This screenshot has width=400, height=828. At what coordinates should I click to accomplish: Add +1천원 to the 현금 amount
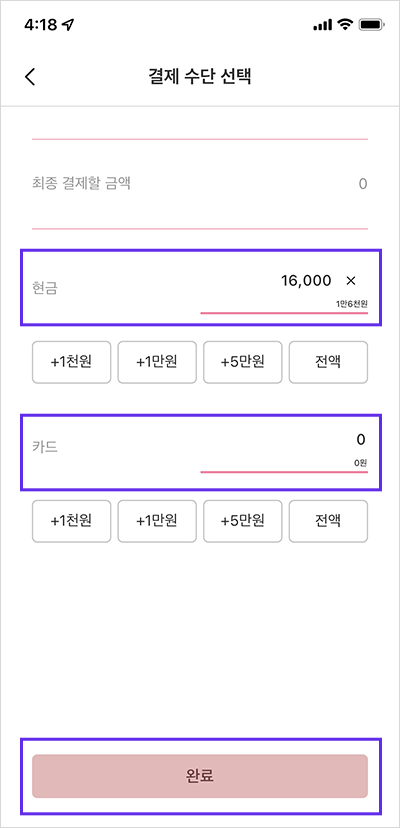coord(71,362)
